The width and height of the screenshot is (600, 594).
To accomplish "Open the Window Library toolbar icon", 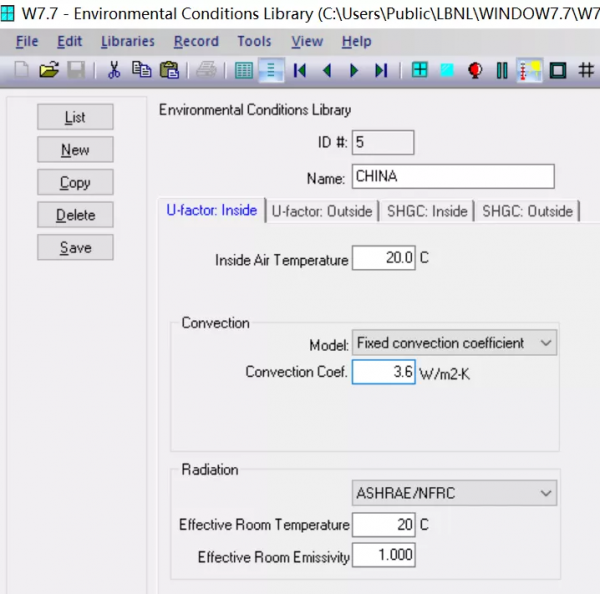I will click(420, 70).
